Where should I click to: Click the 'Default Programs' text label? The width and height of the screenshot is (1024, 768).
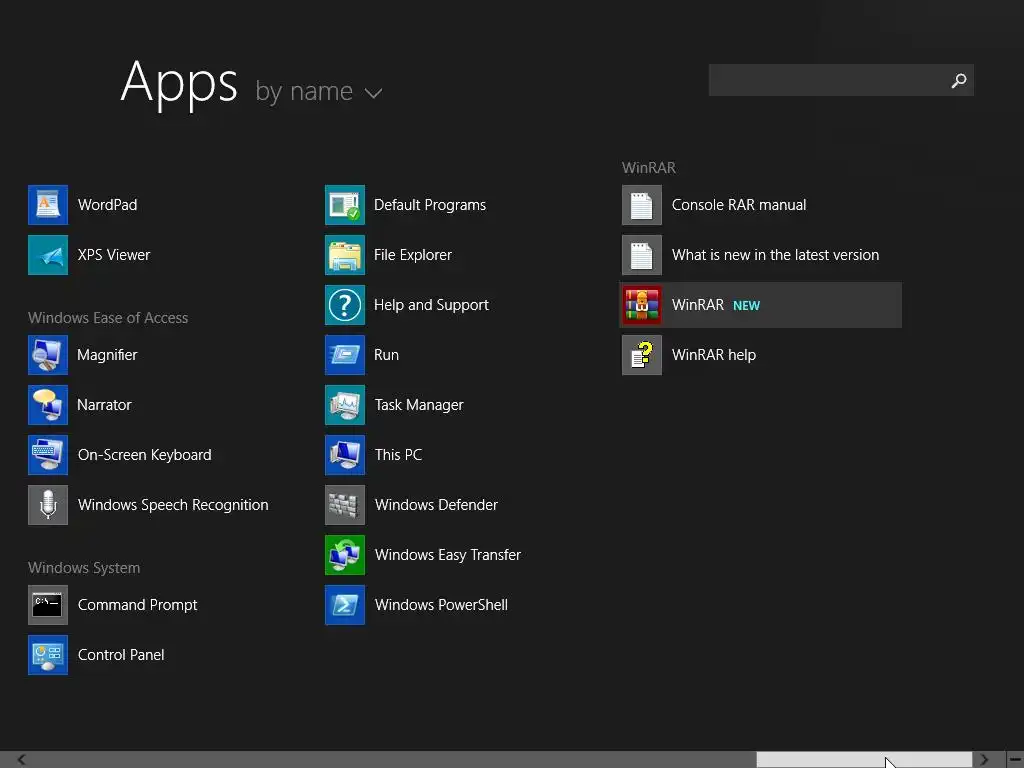[x=430, y=205]
